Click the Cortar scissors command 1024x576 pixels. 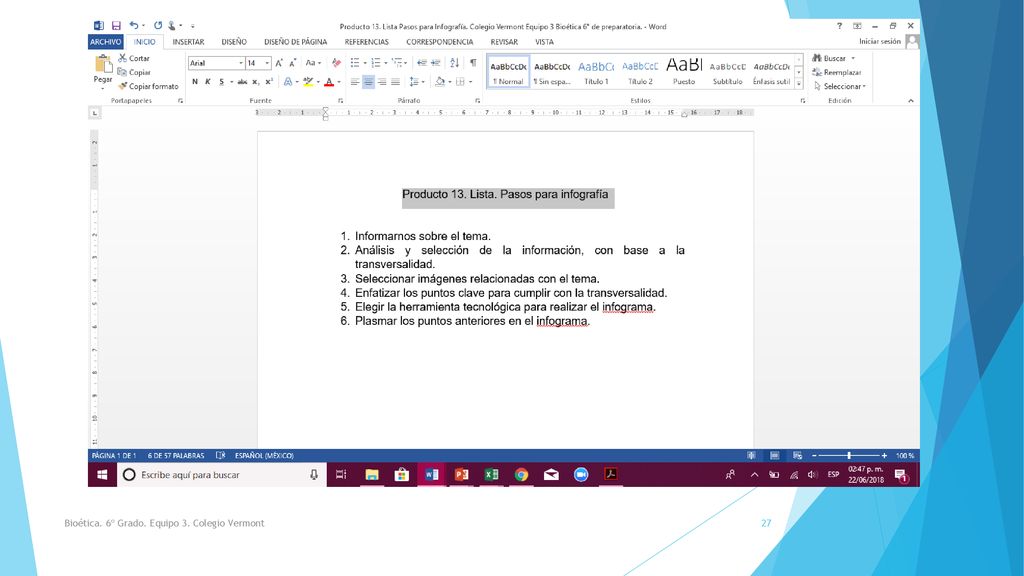click(134, 58)
